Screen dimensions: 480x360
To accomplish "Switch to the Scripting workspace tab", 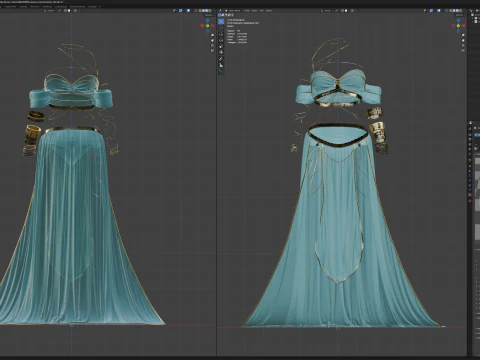I will click(x=92, y=6).
